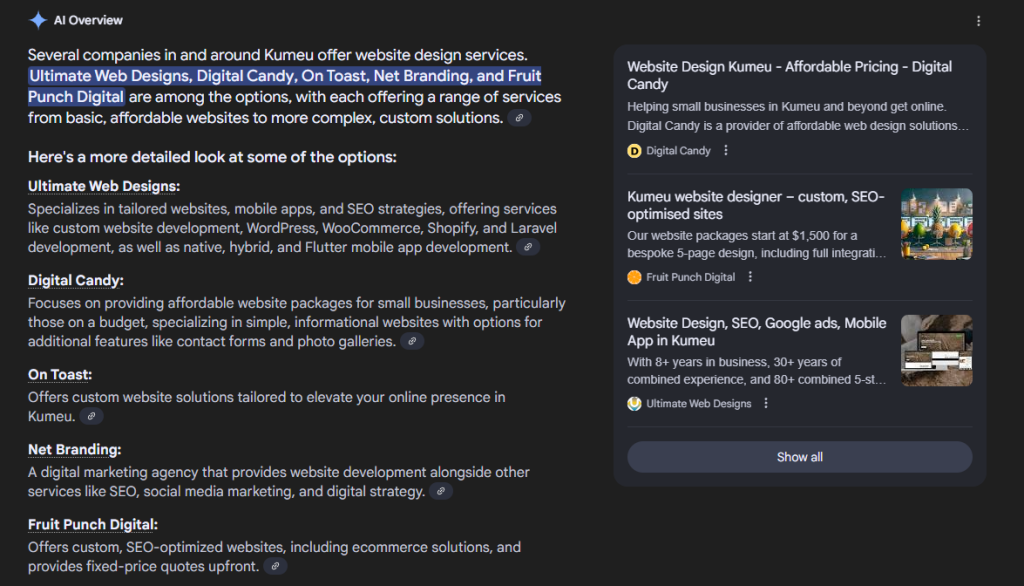Click the Fruit Punch Digital result thumbnail image
This screenshot has width=1024, height=586.
click(936, 224)
